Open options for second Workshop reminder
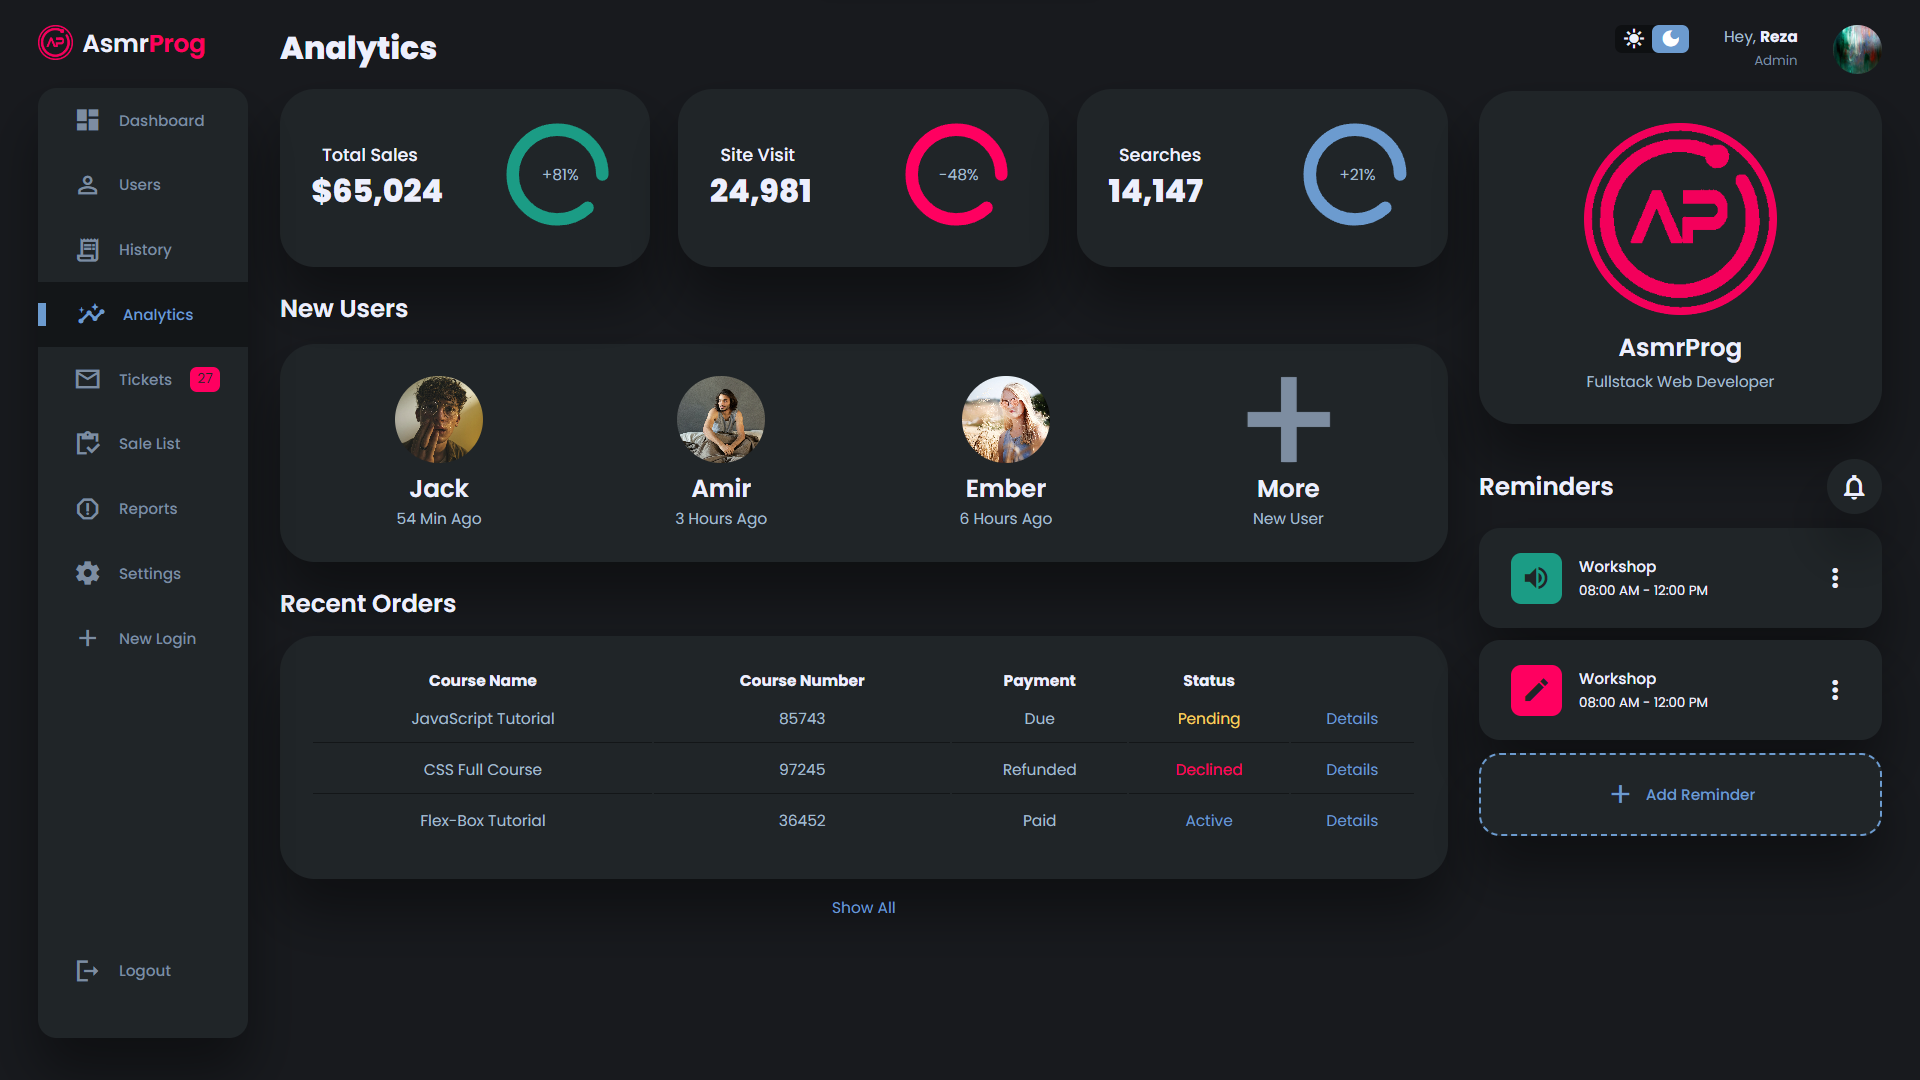The image size is (1920, 1080). point(1834,690)
